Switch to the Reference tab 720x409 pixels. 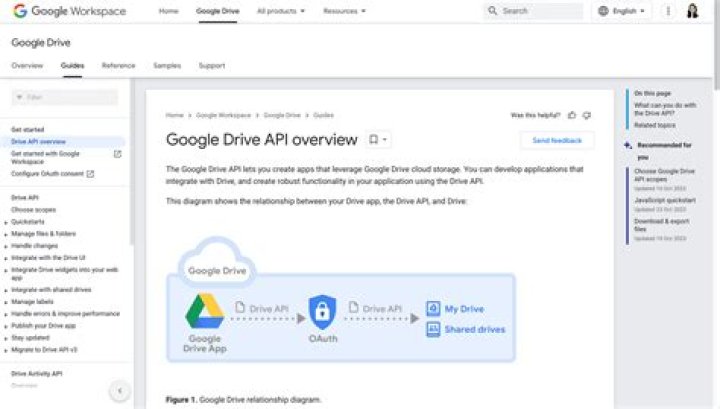(x=118, y=66)
